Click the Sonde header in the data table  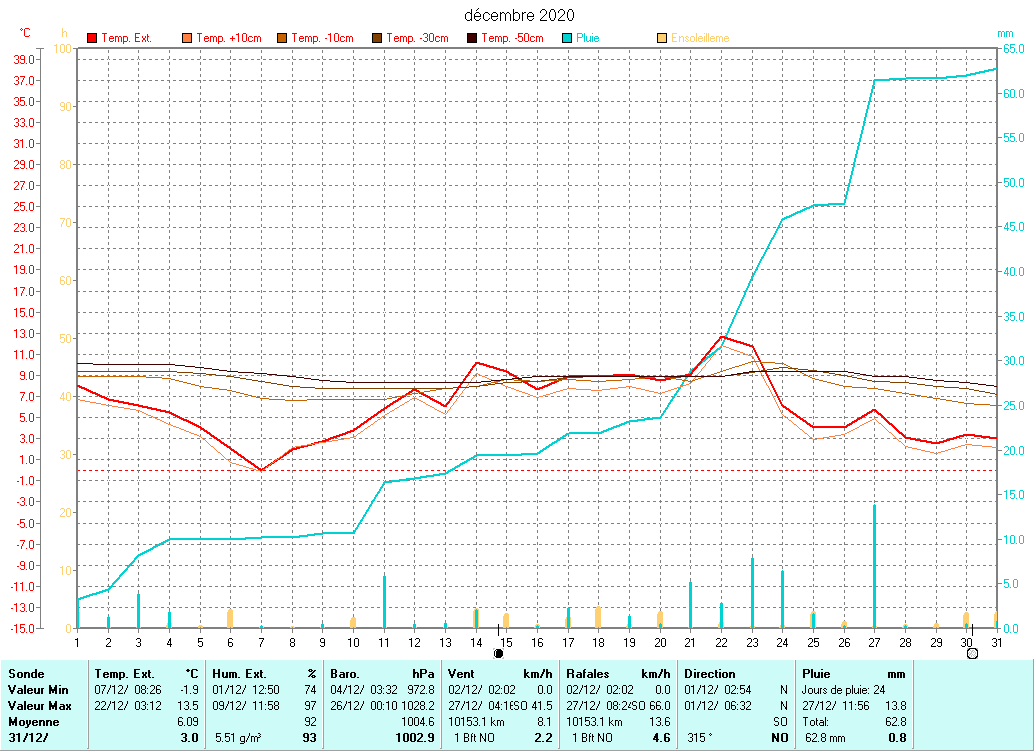(x=26, y=674)
